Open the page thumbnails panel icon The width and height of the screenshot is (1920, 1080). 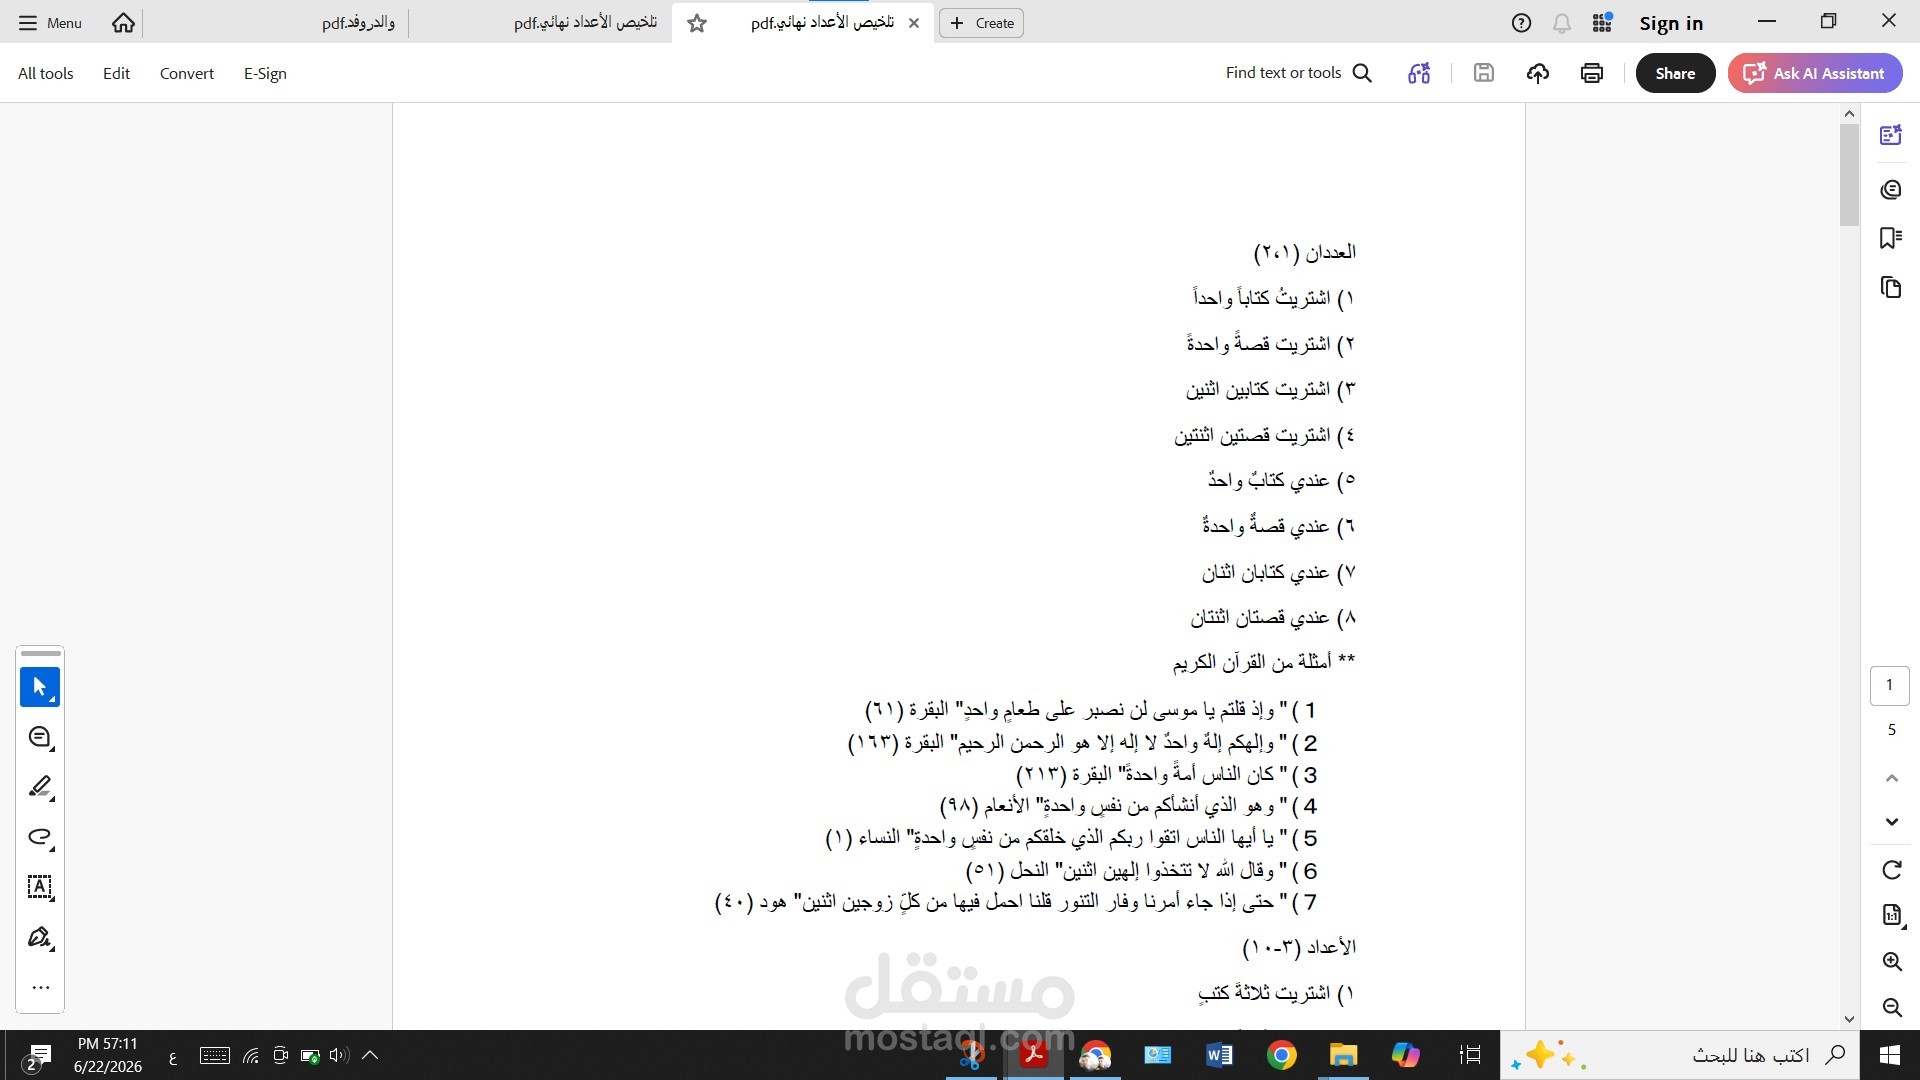click(x=1890, y=288)
